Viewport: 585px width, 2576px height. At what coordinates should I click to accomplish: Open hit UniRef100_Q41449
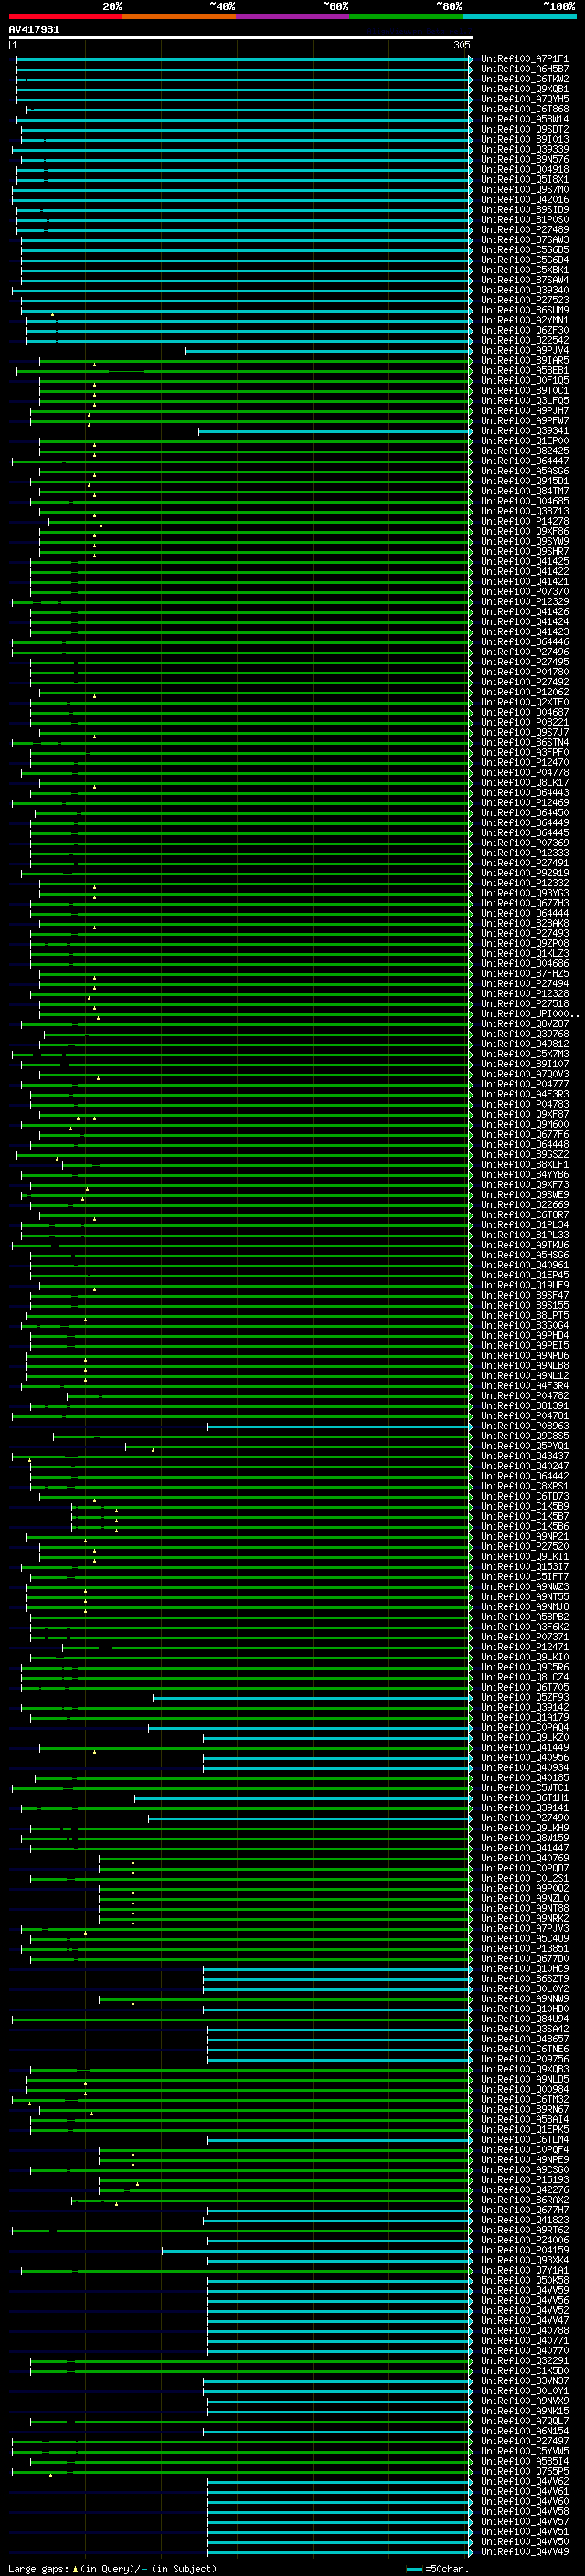tap(525, 1748)
